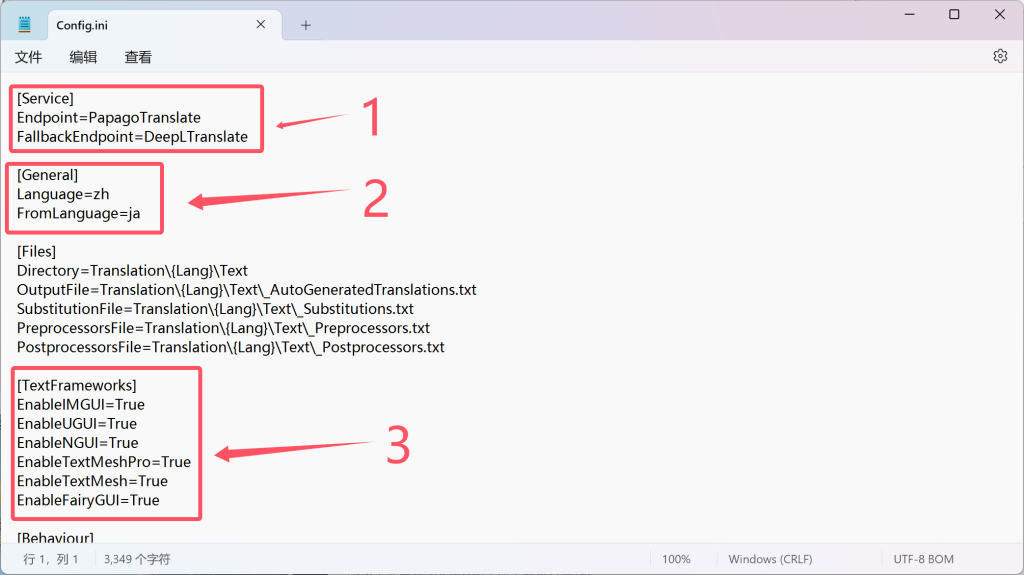Image resolution: width=1024 pixels, height=575 pixels.
Task: Open Notepad settings gear icon
Action: tap(1000, 57)
